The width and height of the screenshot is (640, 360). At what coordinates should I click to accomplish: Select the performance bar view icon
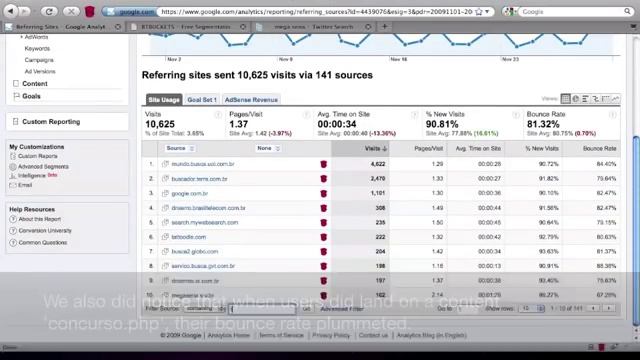[x=585, y=99]
